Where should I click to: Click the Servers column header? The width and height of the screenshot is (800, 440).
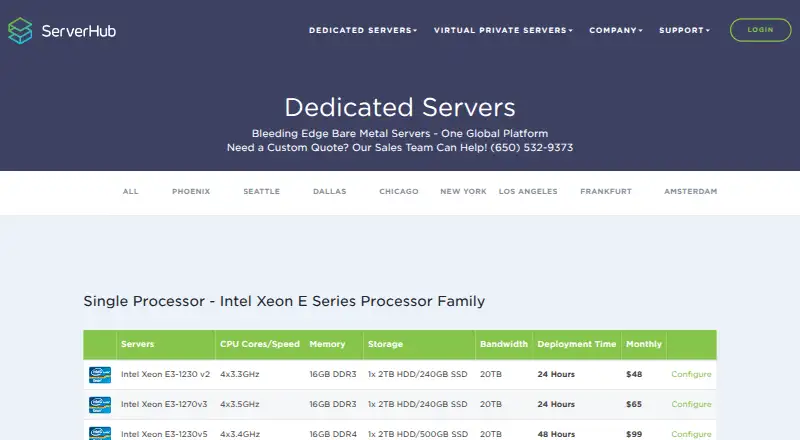[137, 344]
